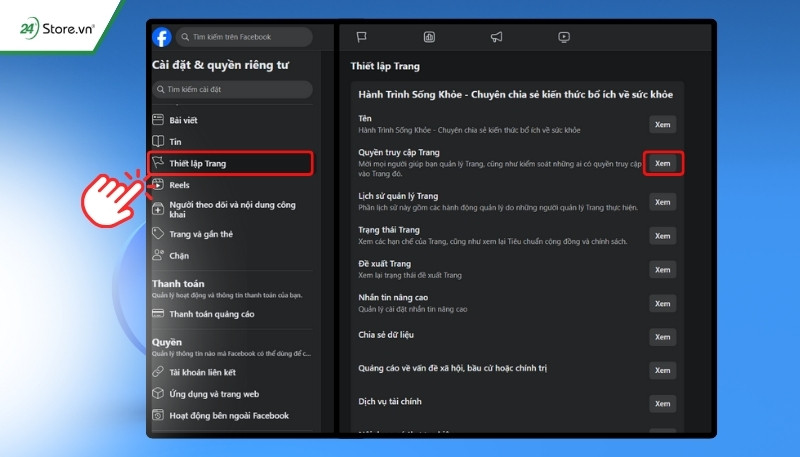
Task: Open the video play icon in top bar
Action: click(x=564, y=37)
